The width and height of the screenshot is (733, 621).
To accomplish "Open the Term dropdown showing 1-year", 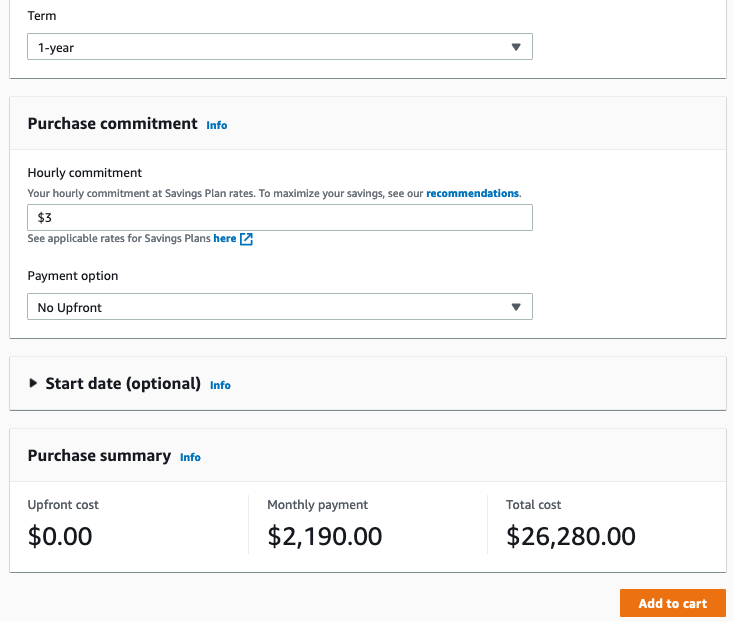I will click(x=279, y=46).
